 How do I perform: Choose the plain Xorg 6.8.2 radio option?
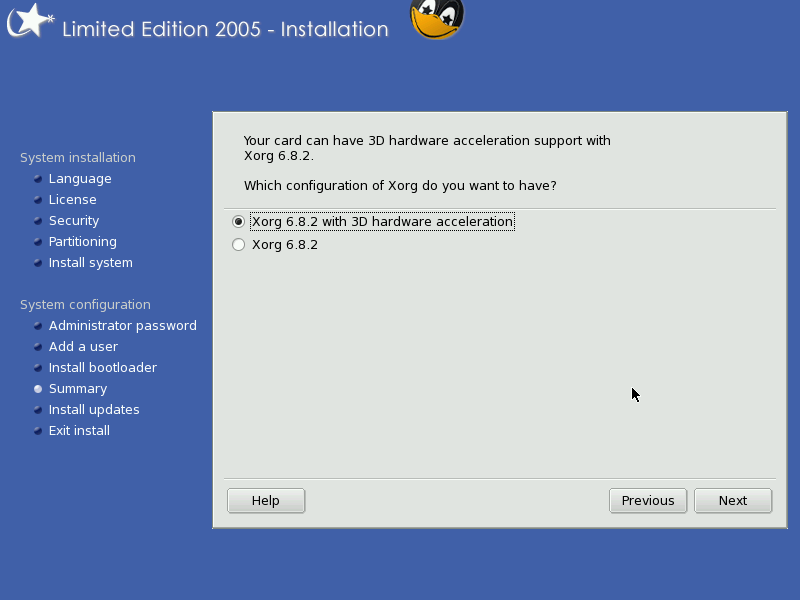pos(238,244)
